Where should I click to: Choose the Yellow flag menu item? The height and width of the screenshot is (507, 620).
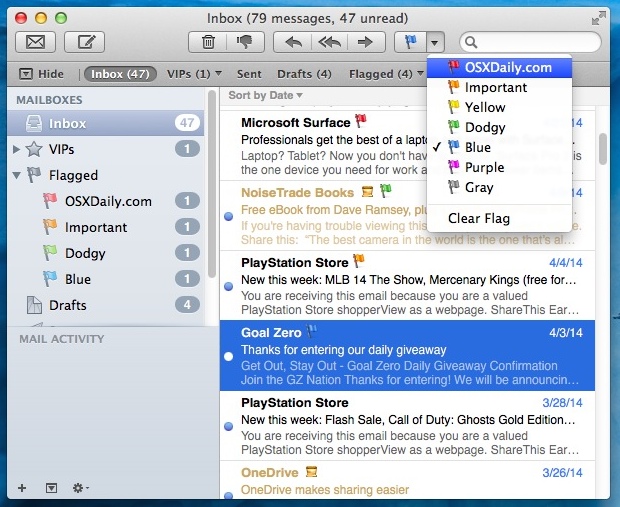[499, 107]
